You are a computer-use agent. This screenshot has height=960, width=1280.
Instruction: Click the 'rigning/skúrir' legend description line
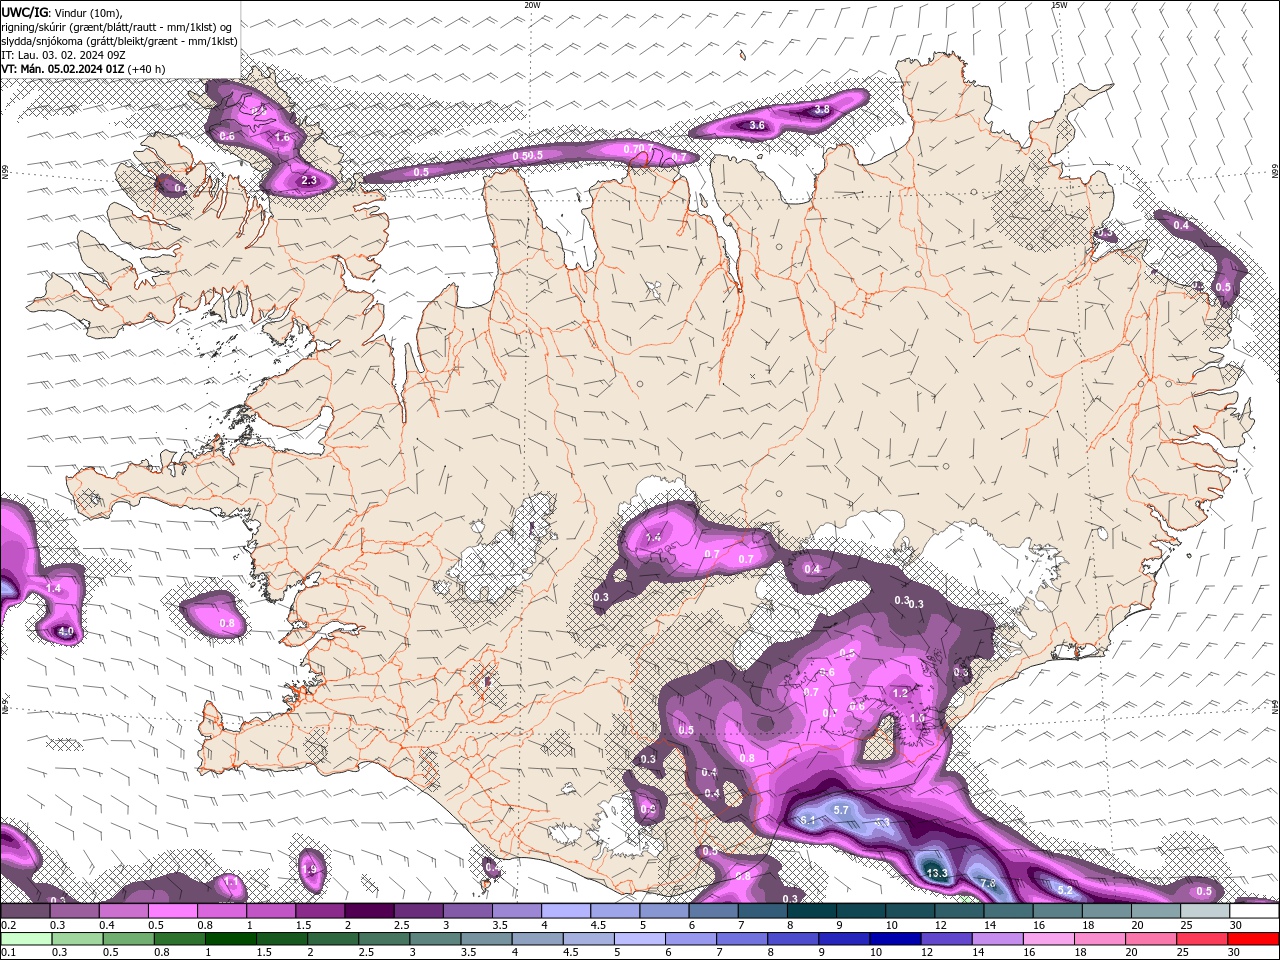tap(116, 26)
